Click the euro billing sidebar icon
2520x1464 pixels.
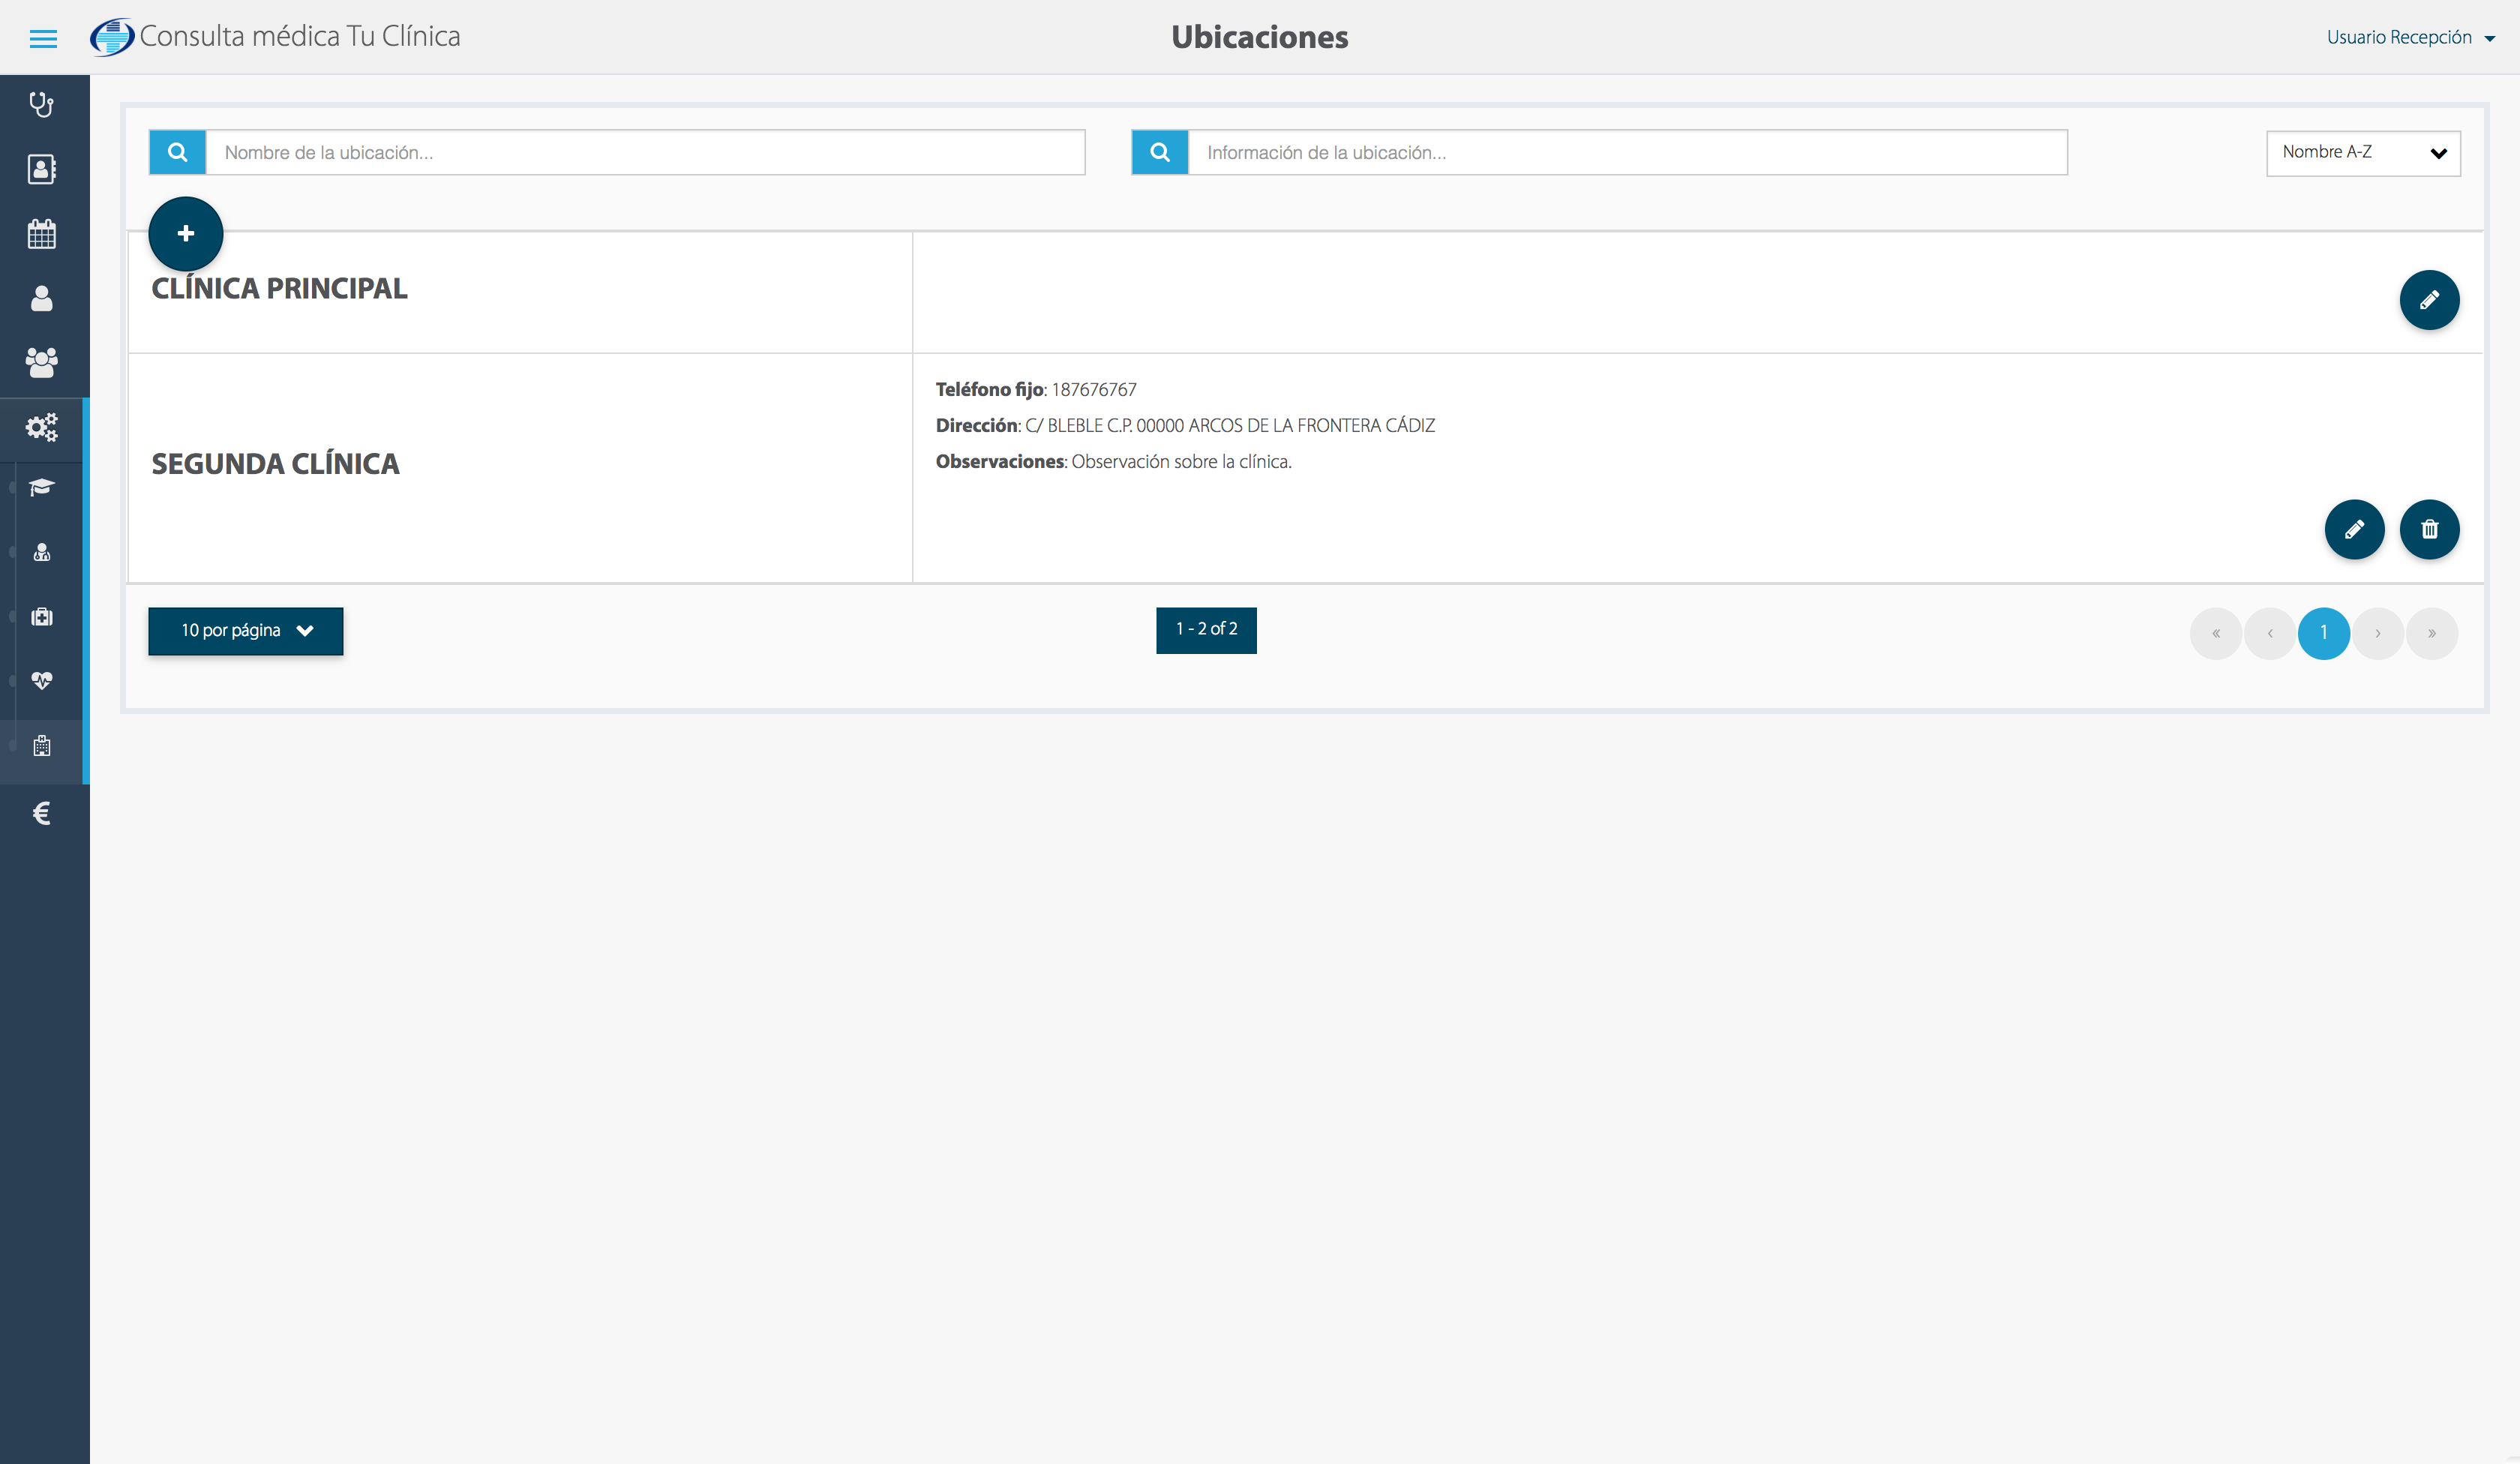(x=41, y=813)
